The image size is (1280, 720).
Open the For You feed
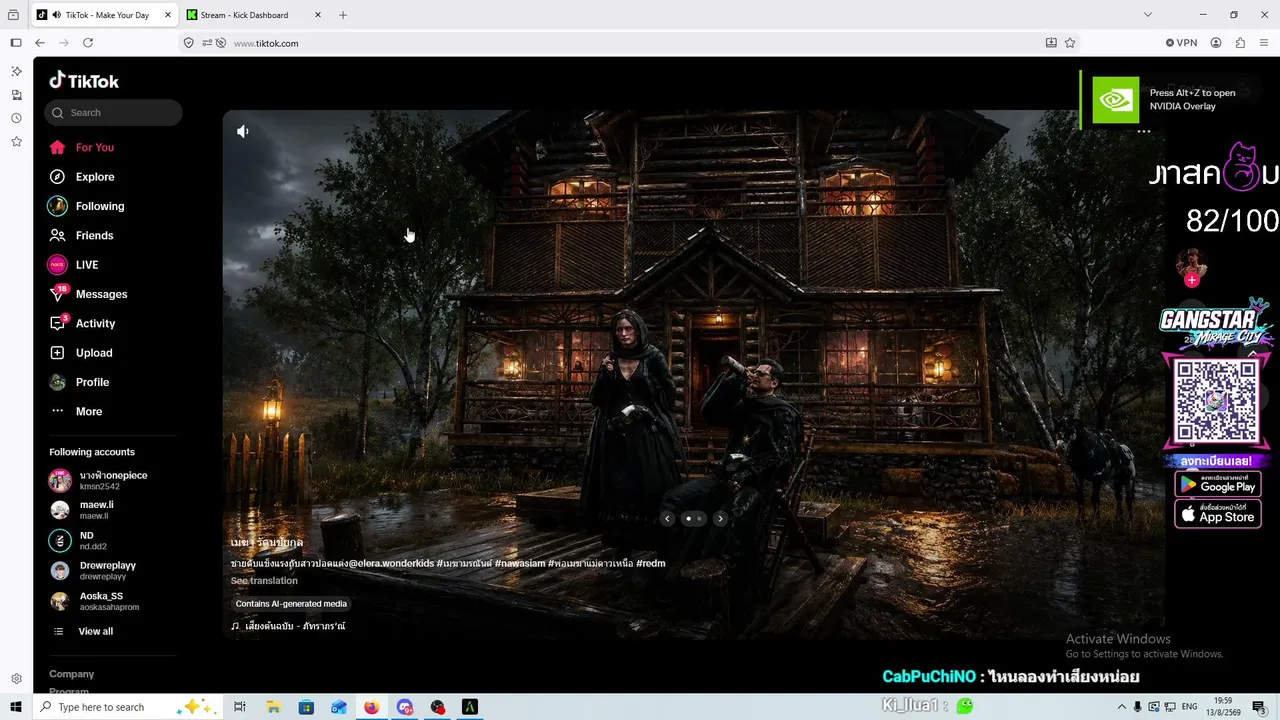pos(81,147)
